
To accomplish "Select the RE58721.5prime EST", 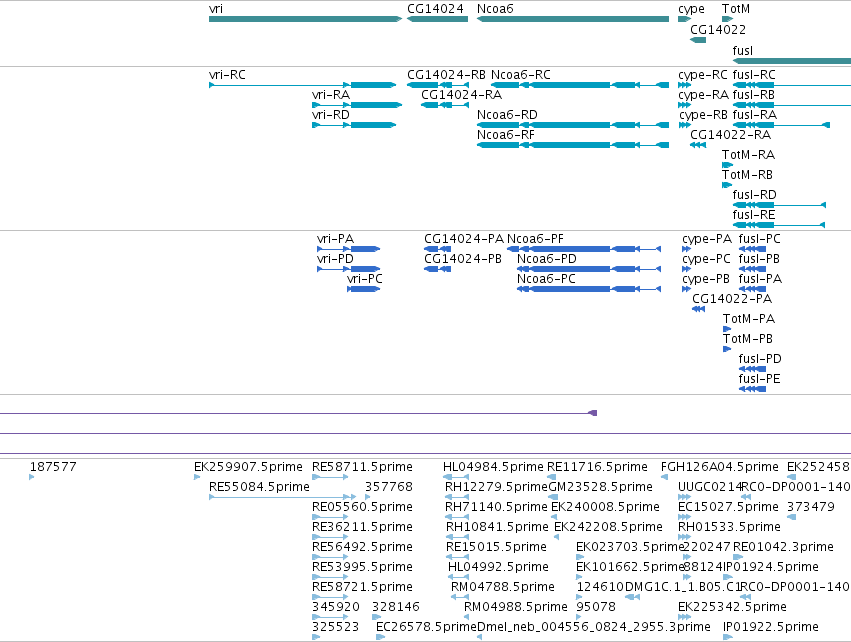I will 330,597.
